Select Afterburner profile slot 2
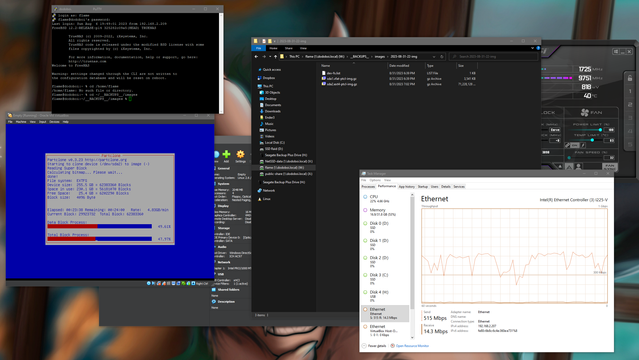 pyautogui.click(x=630, y=105)
